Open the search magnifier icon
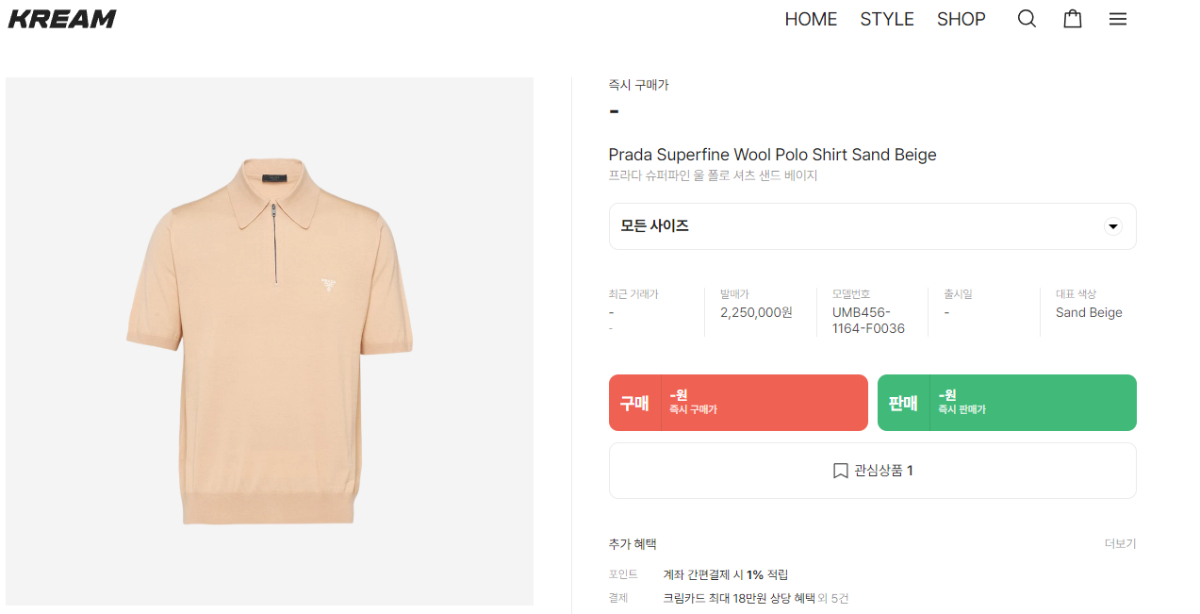 pyautogui.click(x=1026, y=19)
